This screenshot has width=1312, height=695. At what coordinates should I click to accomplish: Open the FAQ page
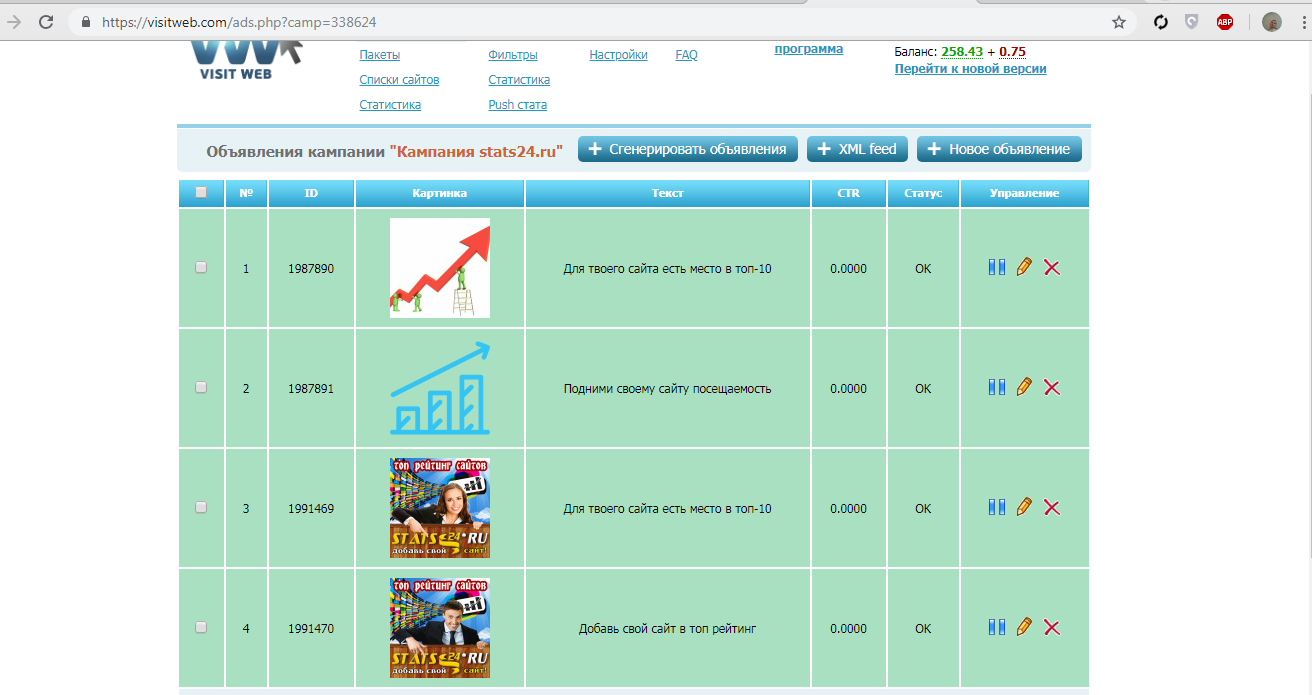686,55
